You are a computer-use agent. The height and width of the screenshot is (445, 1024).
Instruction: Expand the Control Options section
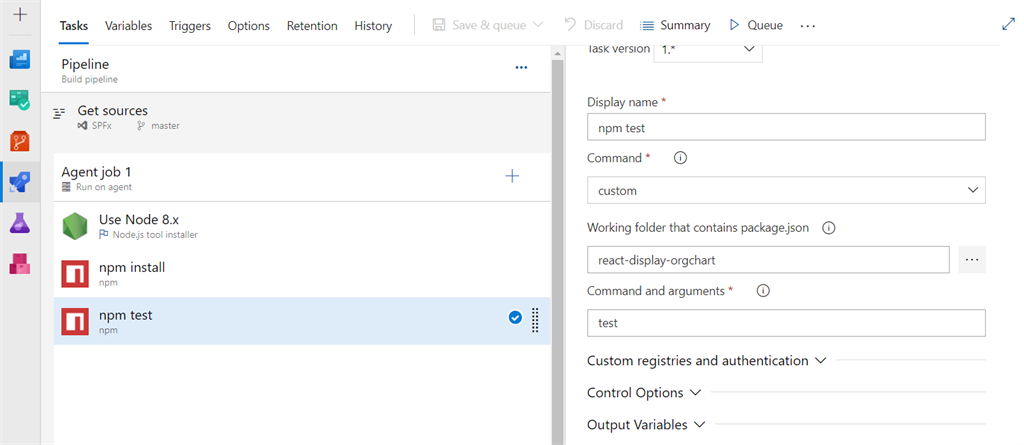tap(644, 392)
